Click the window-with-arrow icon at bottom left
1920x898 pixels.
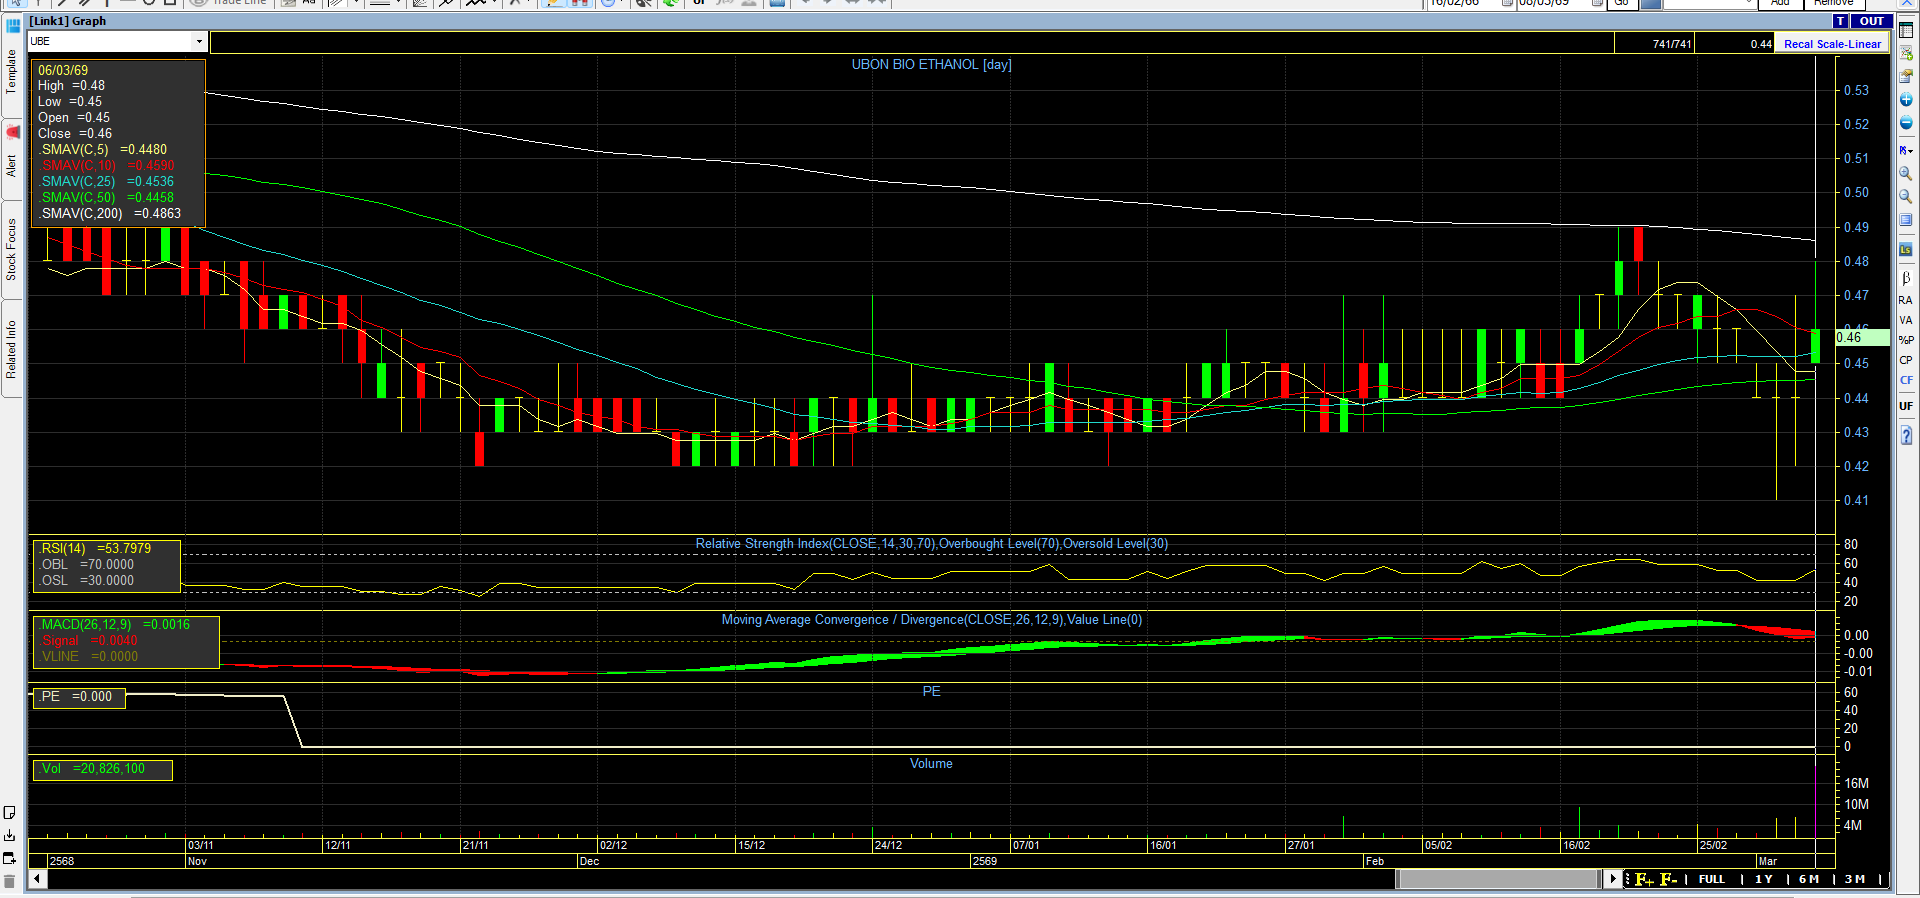coord(10,858)
